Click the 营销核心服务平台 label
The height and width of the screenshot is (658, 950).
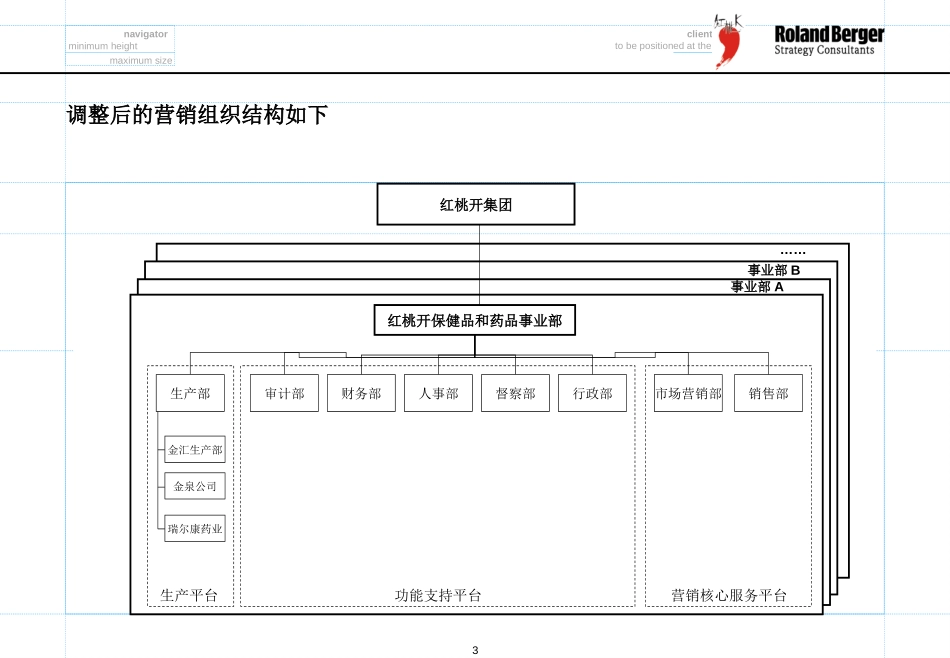click(x=728, y=595)
